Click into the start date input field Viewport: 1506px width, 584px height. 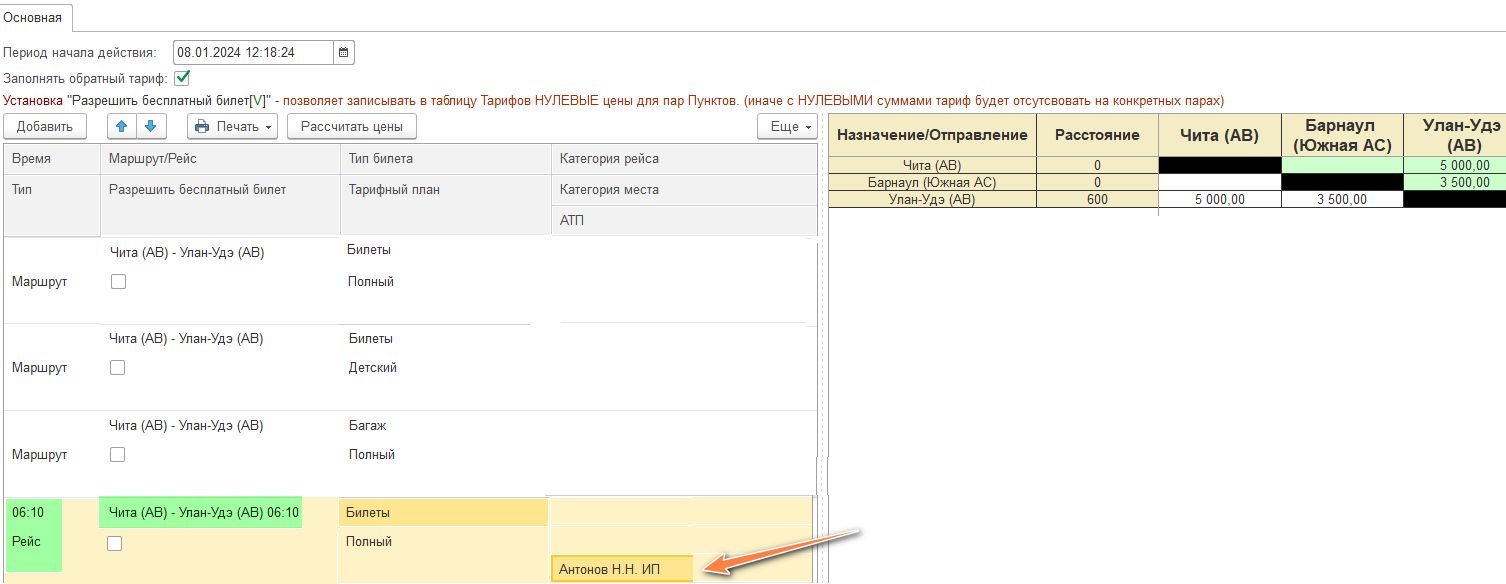coord(252,53)
